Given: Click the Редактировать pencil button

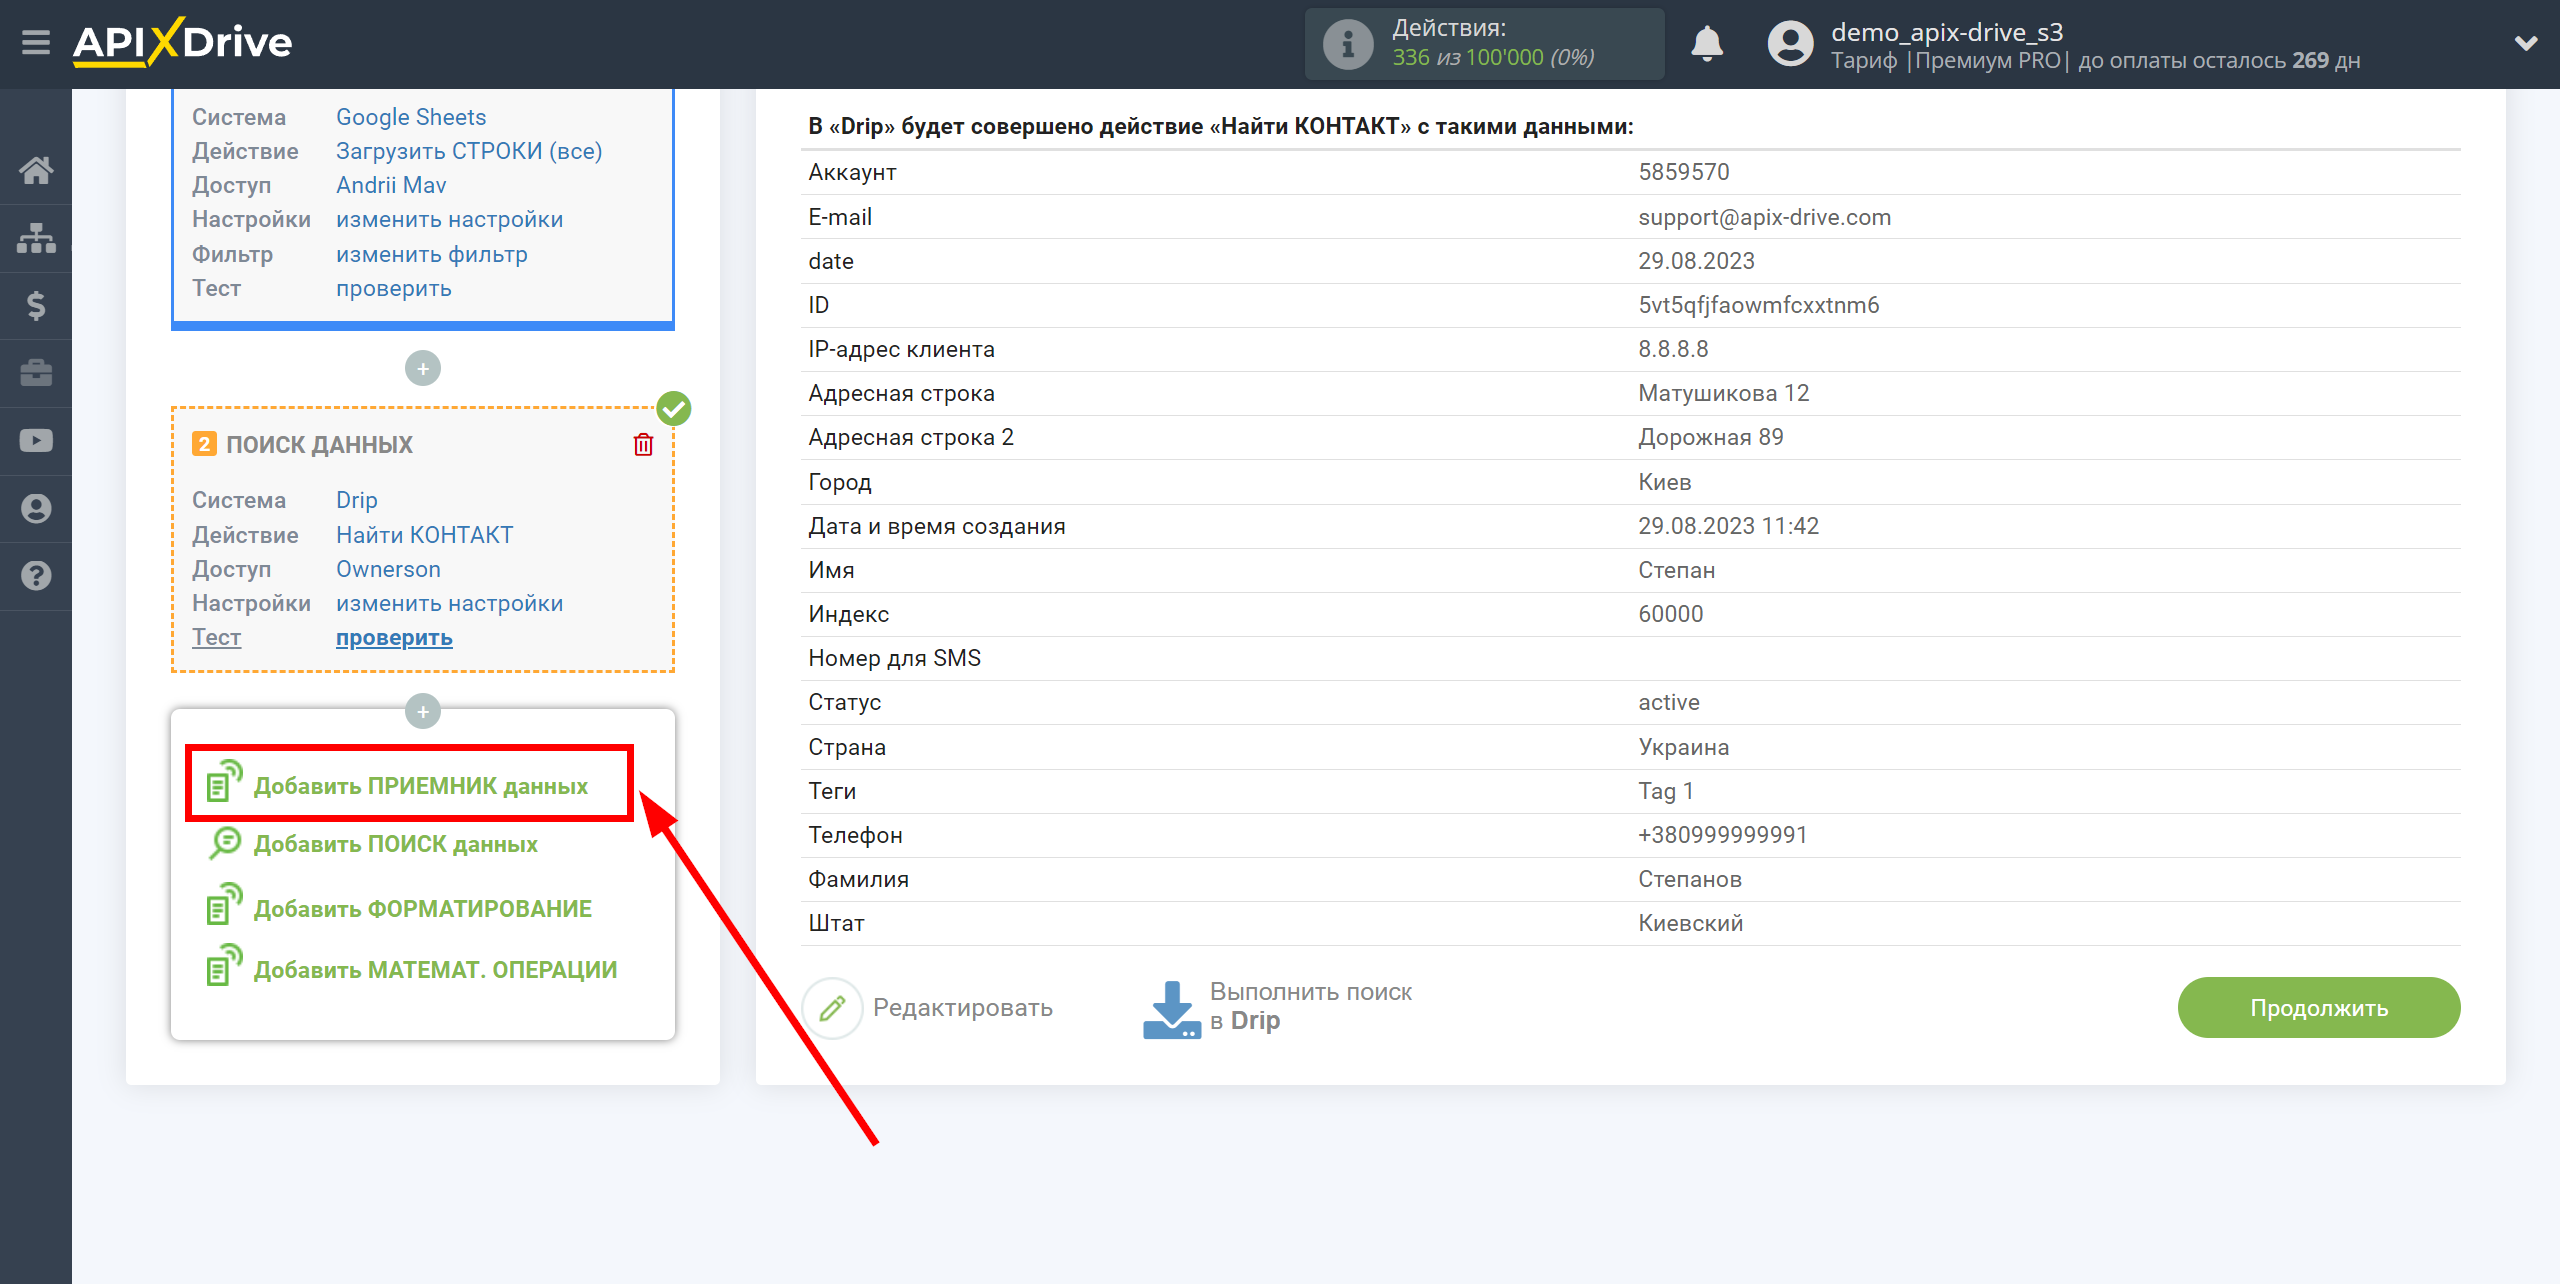Looking at the screenshot, I should 927,1007.
